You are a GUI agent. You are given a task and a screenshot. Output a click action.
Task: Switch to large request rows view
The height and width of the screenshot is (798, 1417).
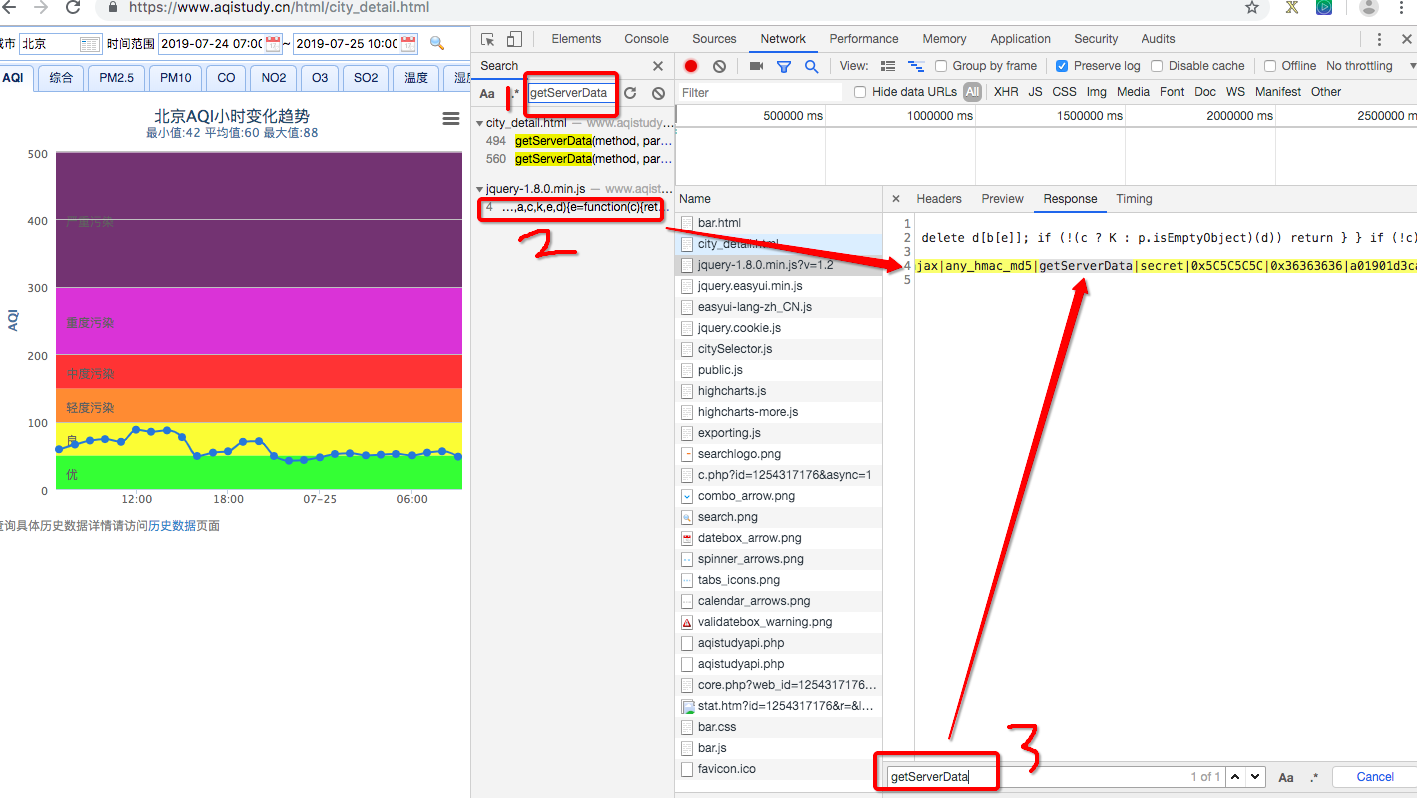pos(888,66)
